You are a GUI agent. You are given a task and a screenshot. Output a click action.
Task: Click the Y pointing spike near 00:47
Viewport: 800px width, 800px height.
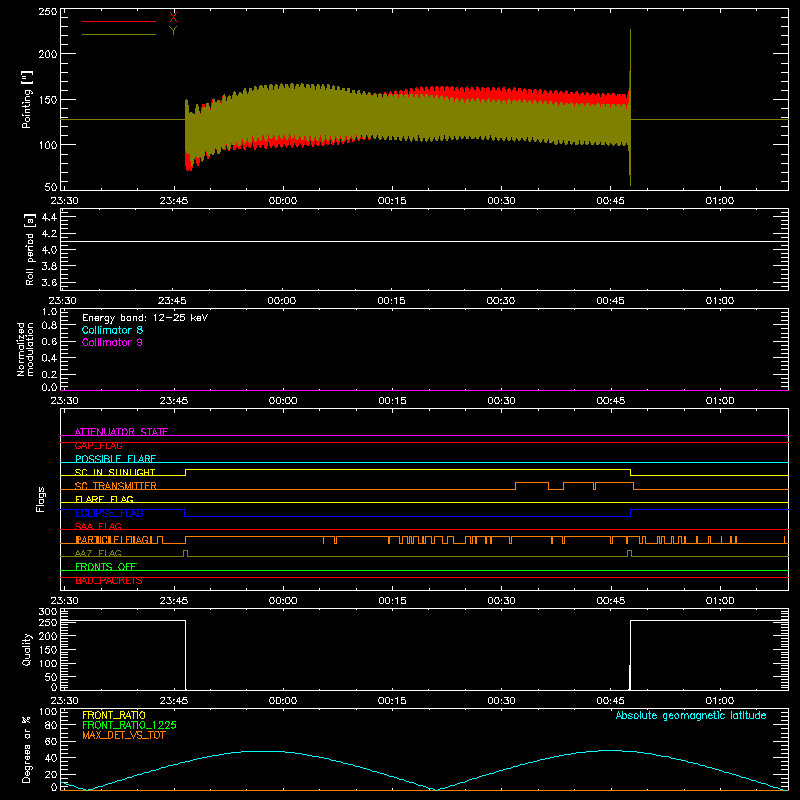tap(631, 107)
